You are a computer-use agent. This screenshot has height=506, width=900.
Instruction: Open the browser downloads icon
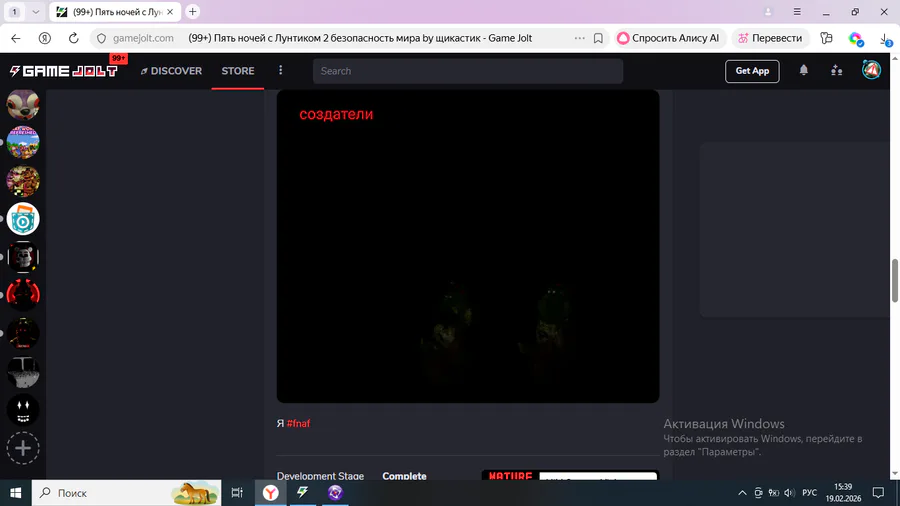(886, 38)
